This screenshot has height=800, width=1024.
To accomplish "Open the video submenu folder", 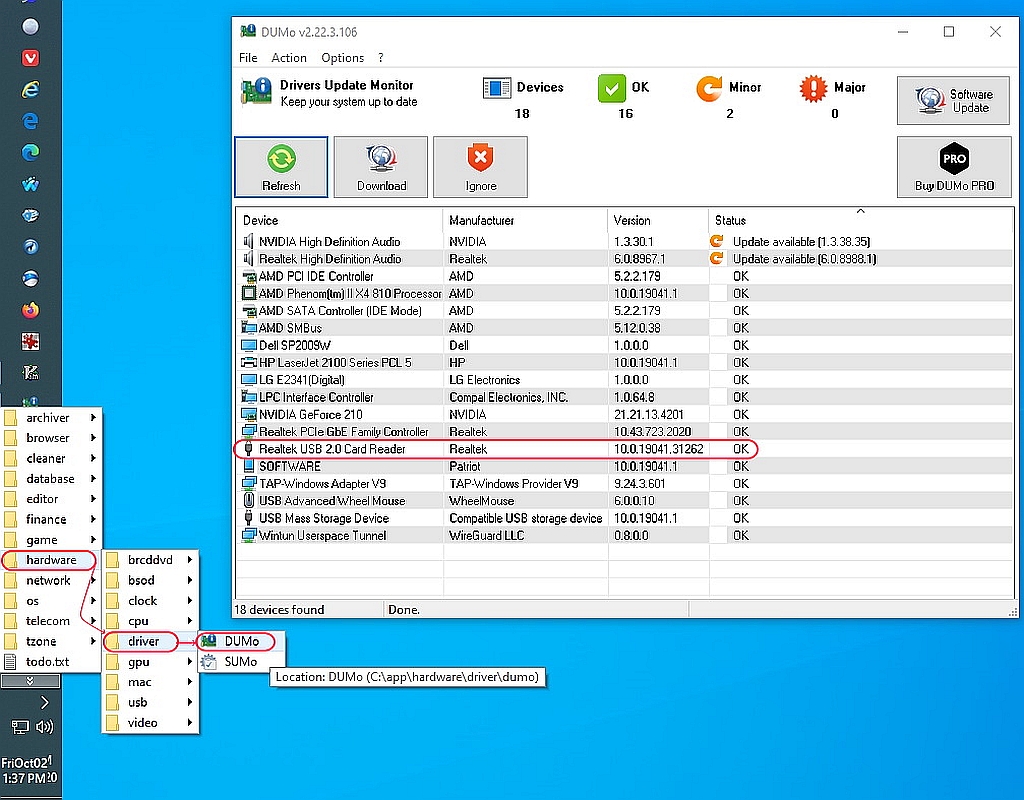I will [x=150, y=723].
